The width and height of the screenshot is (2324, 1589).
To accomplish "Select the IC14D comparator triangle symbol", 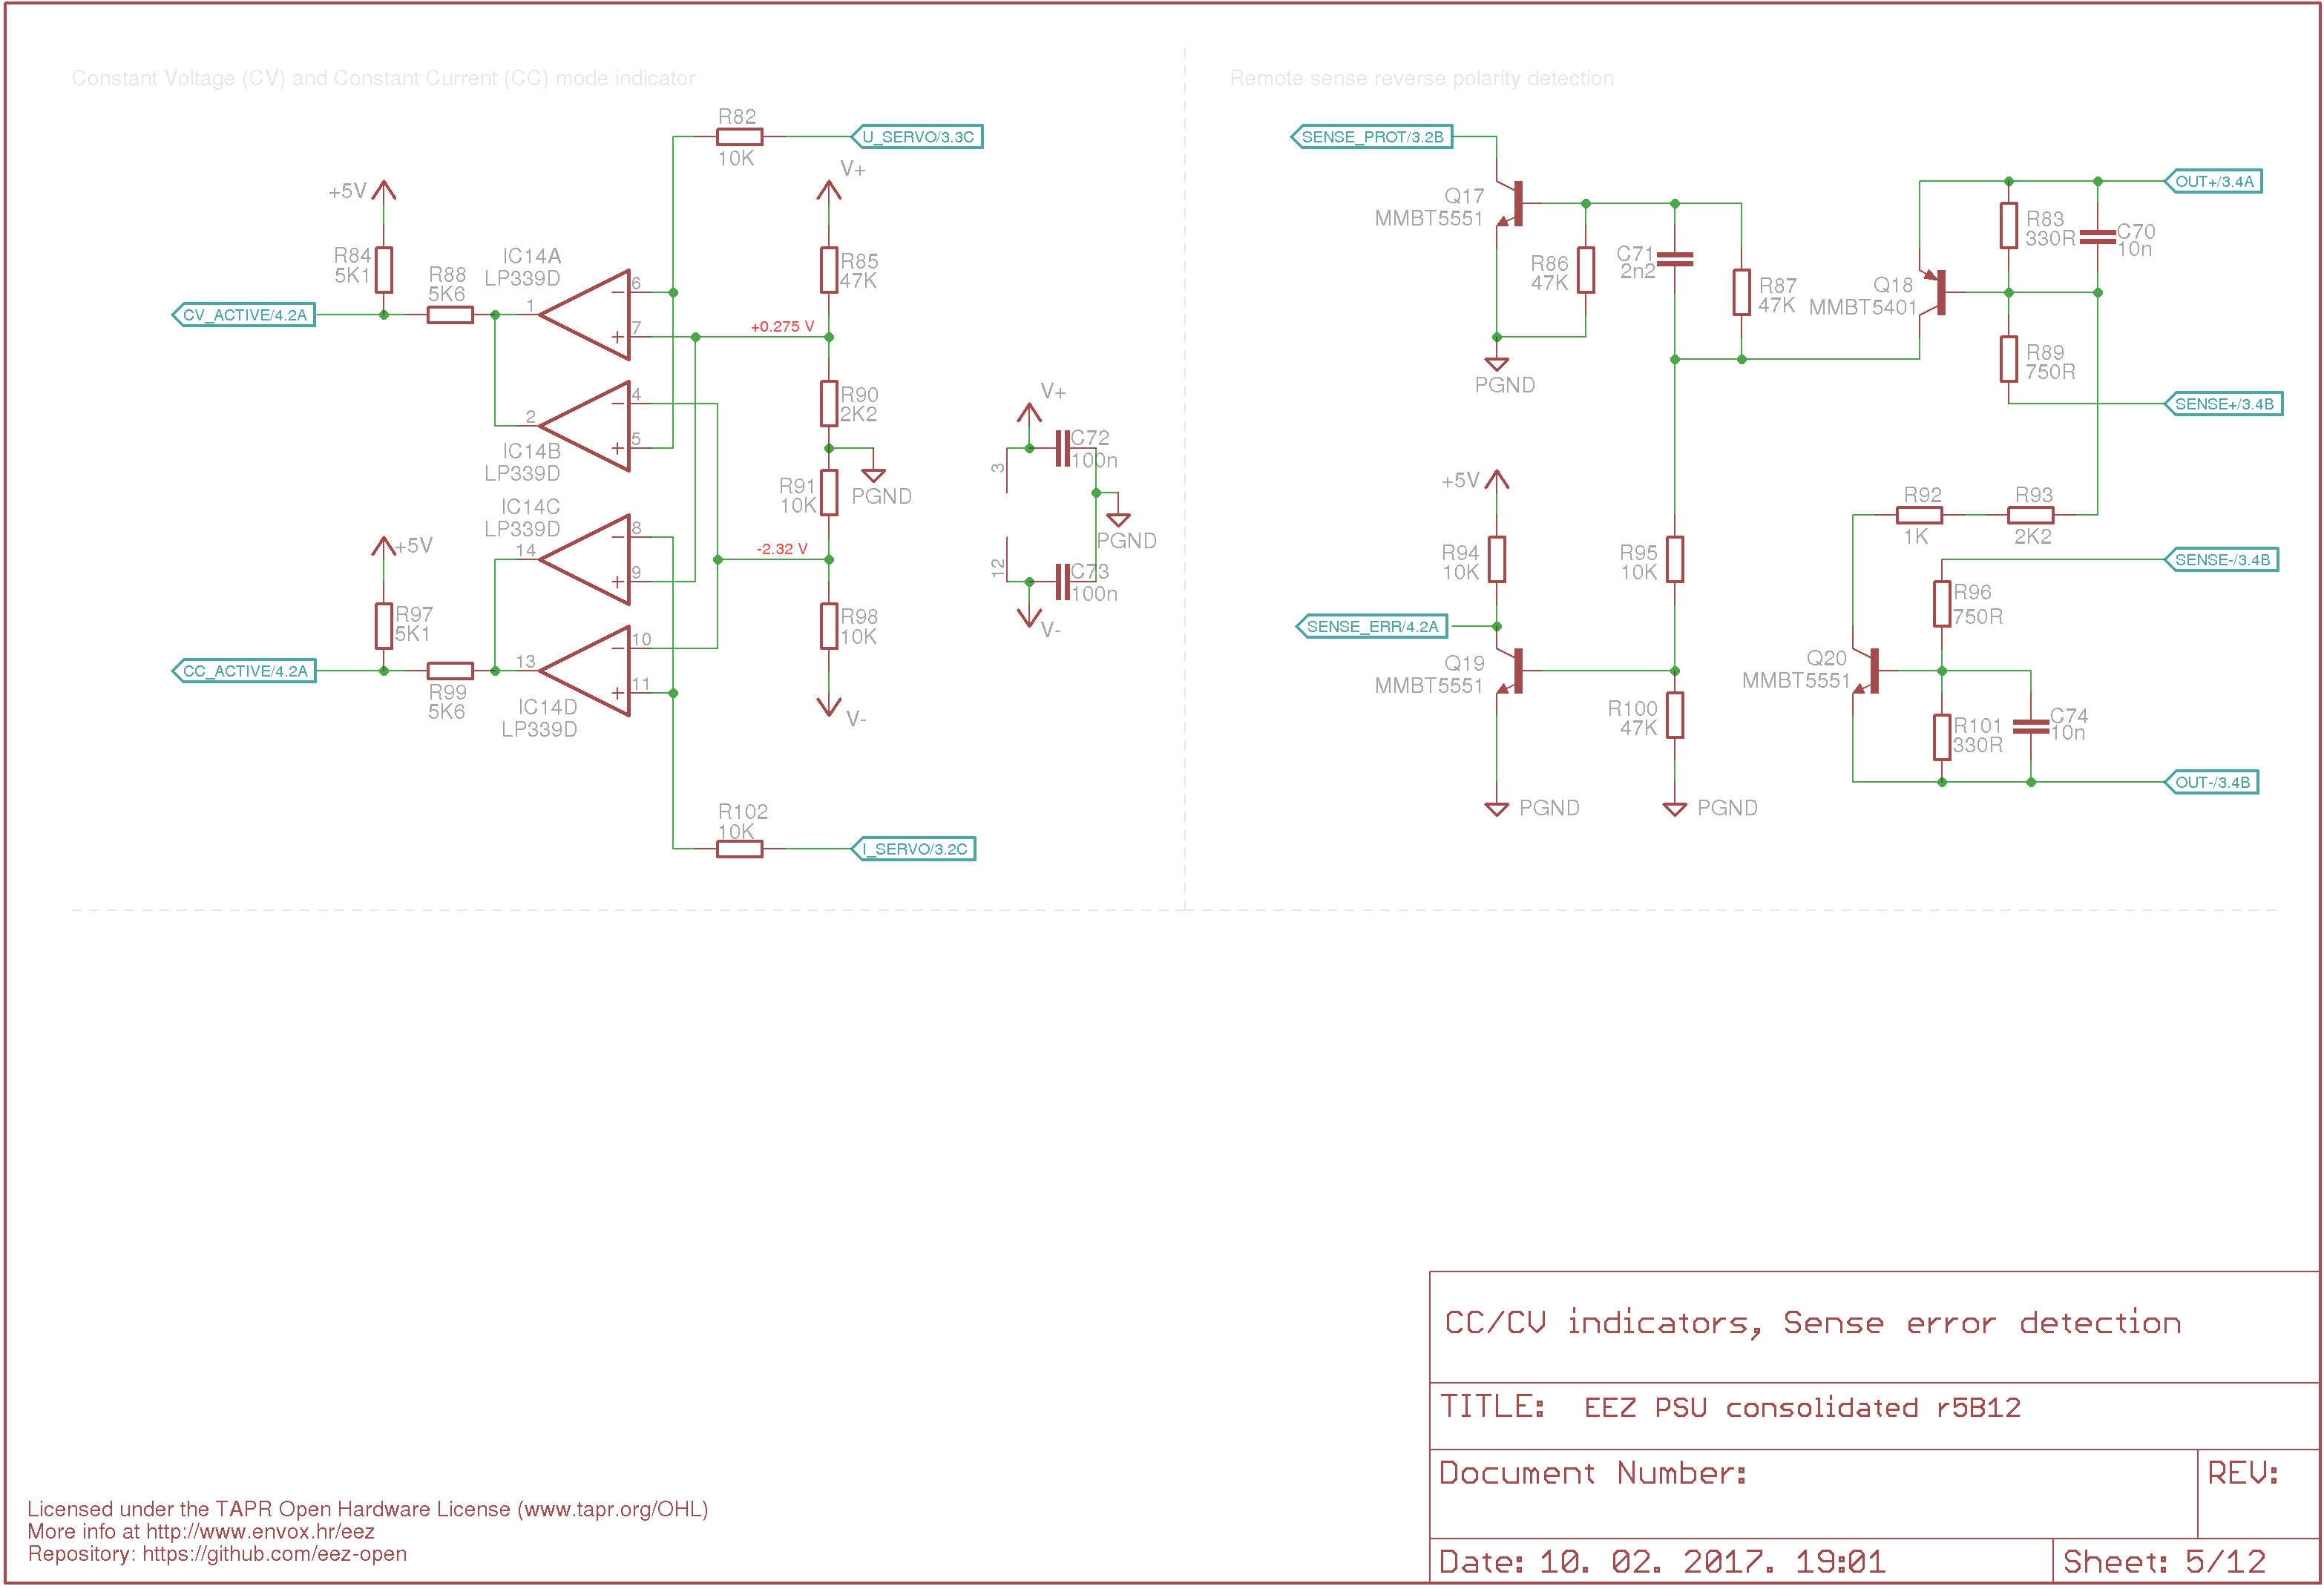I will (585, 671).
